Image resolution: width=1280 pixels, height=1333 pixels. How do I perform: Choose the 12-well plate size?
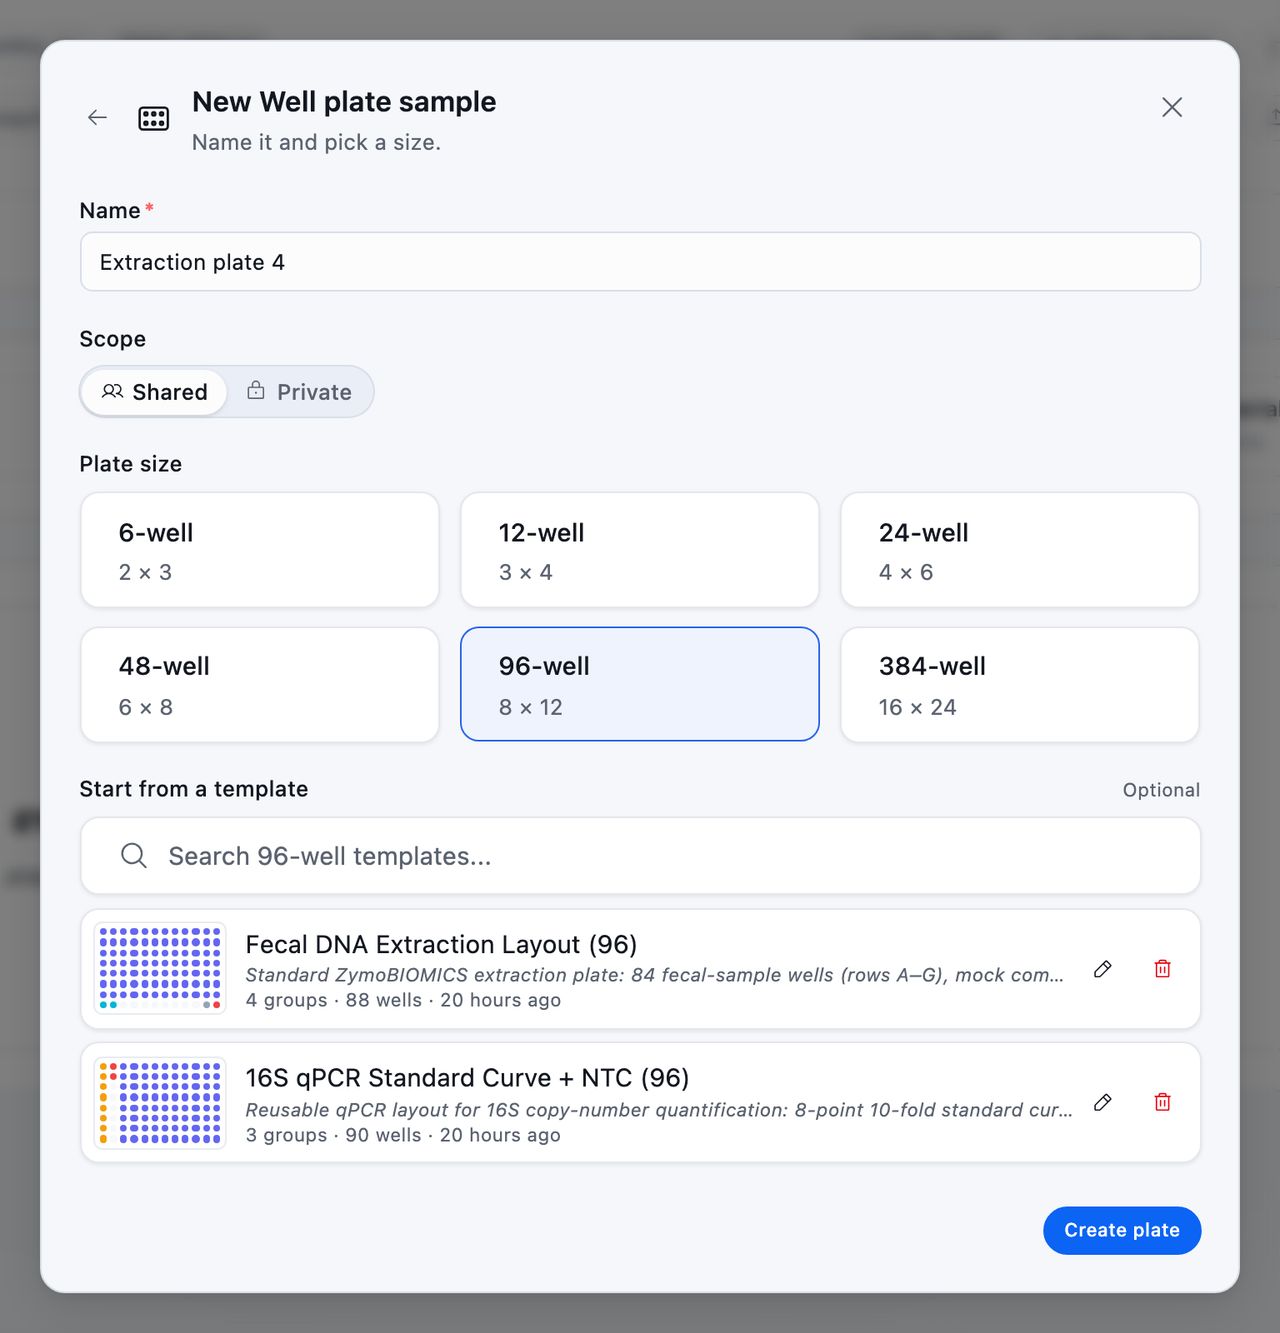coord(640,550)
